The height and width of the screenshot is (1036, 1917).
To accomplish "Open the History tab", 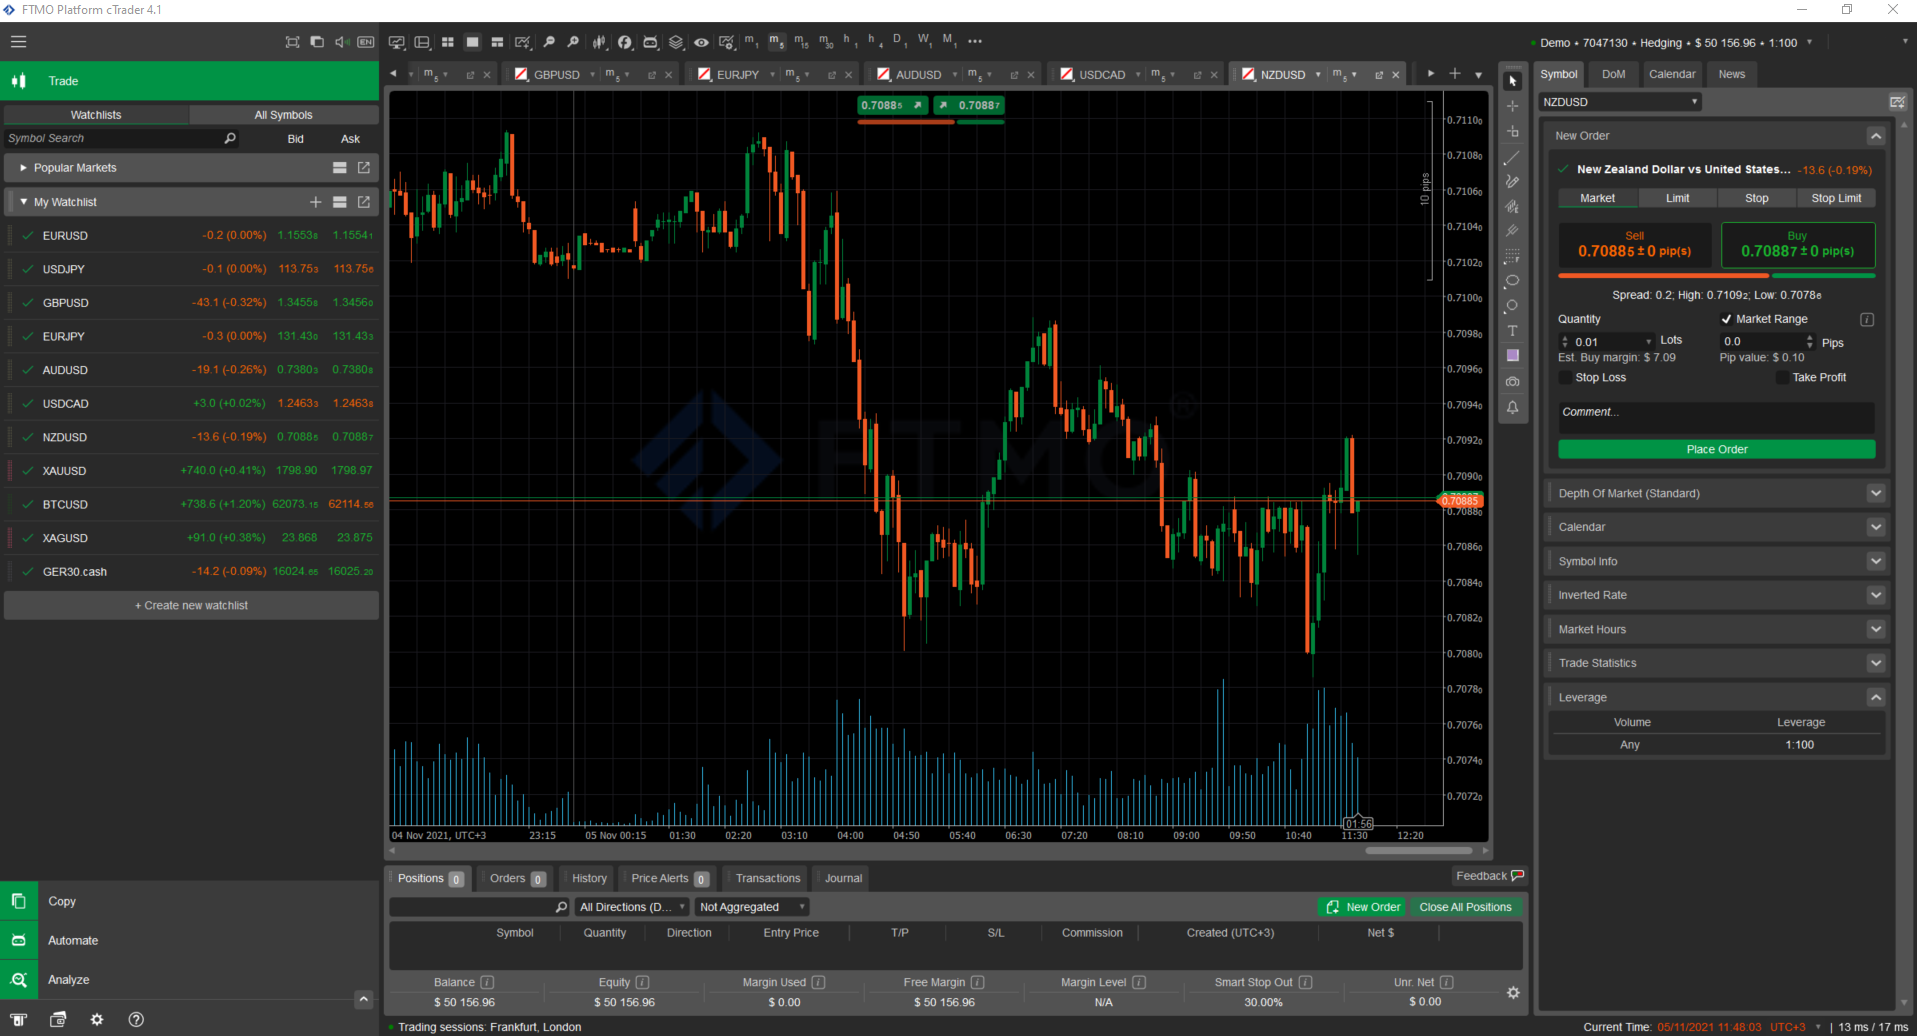I will click(x=586, y=877).
